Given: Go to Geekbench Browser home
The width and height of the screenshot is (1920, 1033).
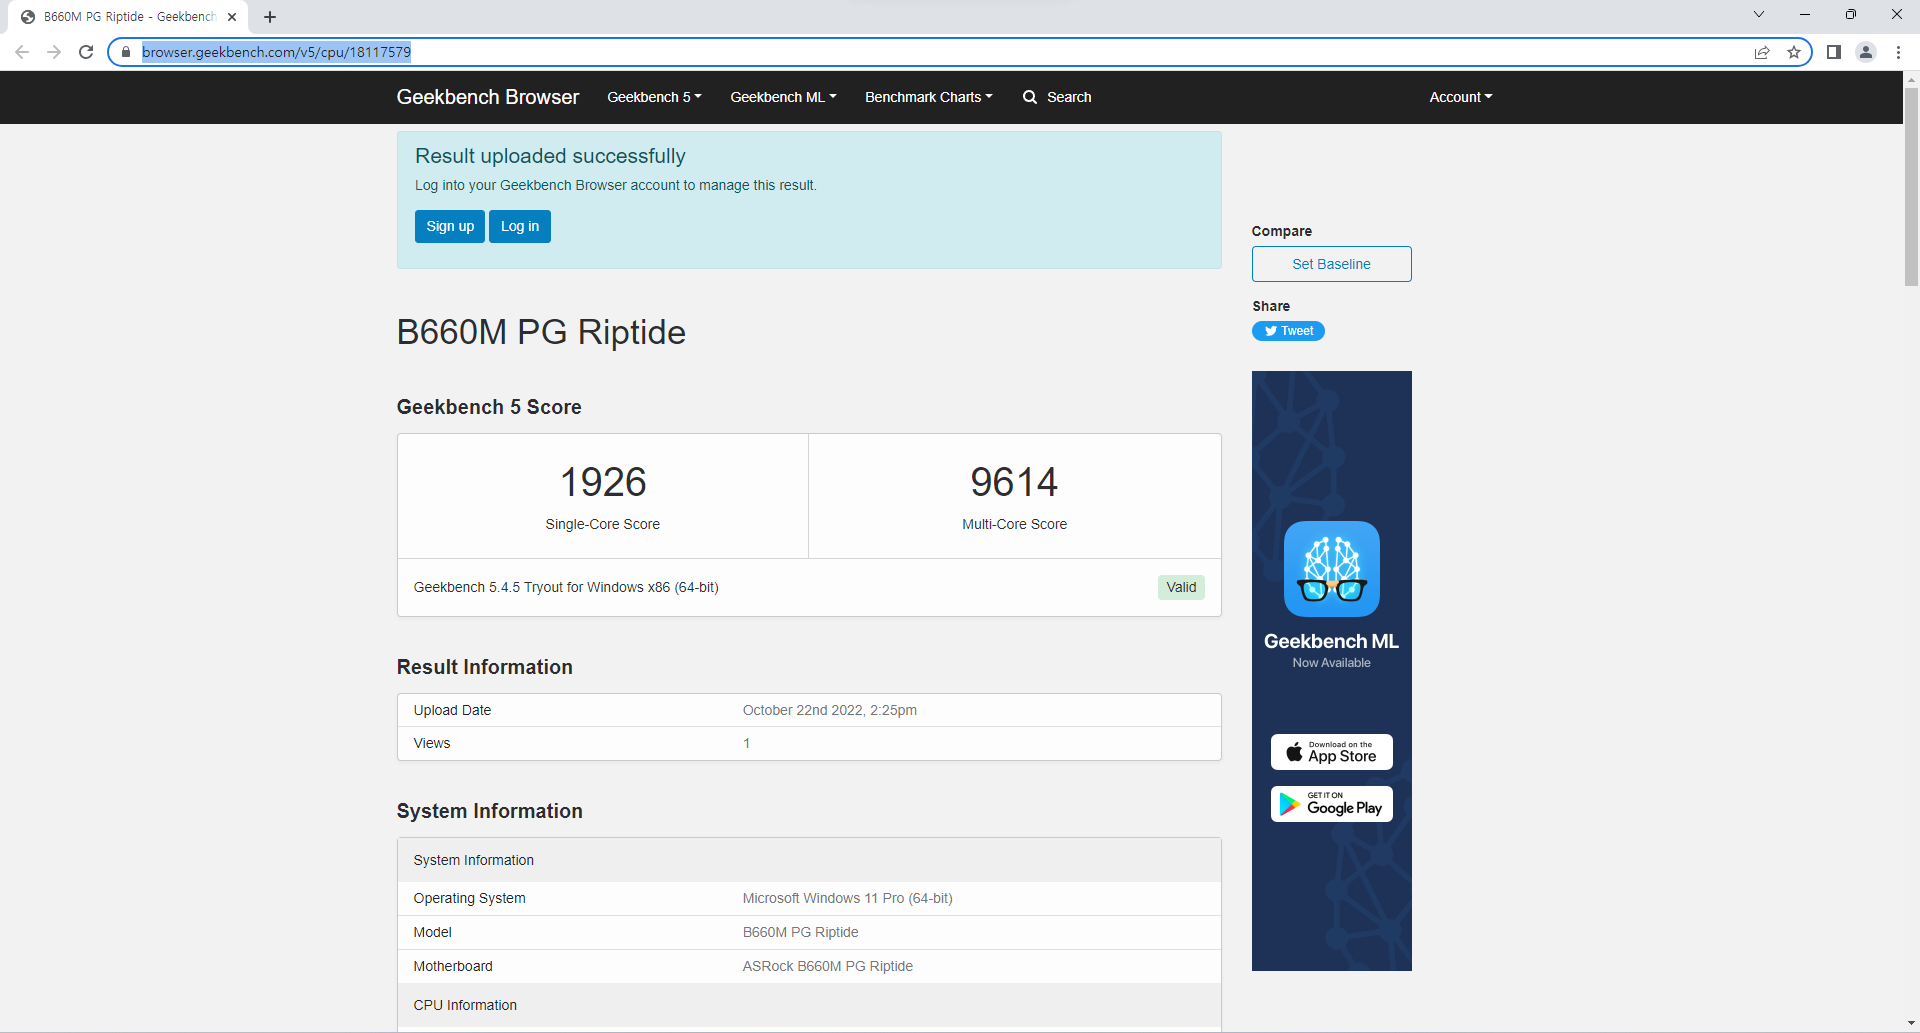Looking at the screenshot, I should tap(488, 97).
